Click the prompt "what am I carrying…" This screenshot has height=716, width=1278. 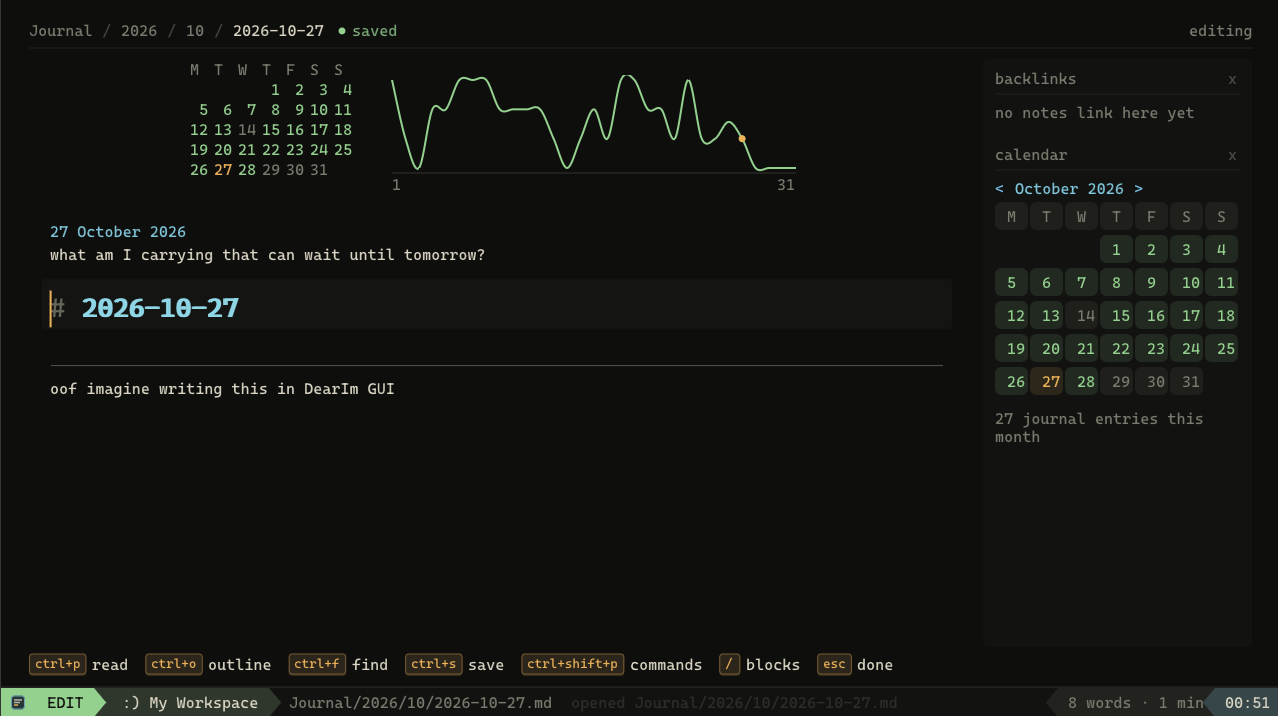pyautogui.click(x=268, y=255)
